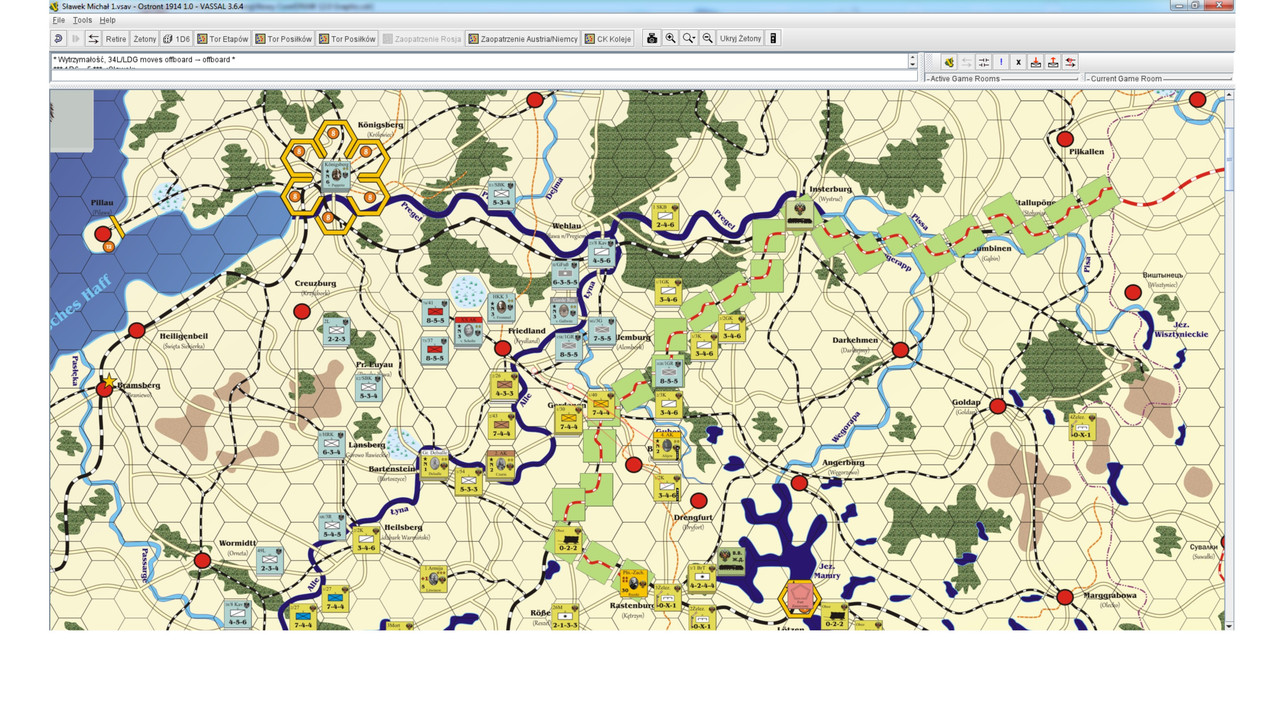
Task: Select the 2-2-3 counter near Creuzburg
Action: click(x=338, y=331)
